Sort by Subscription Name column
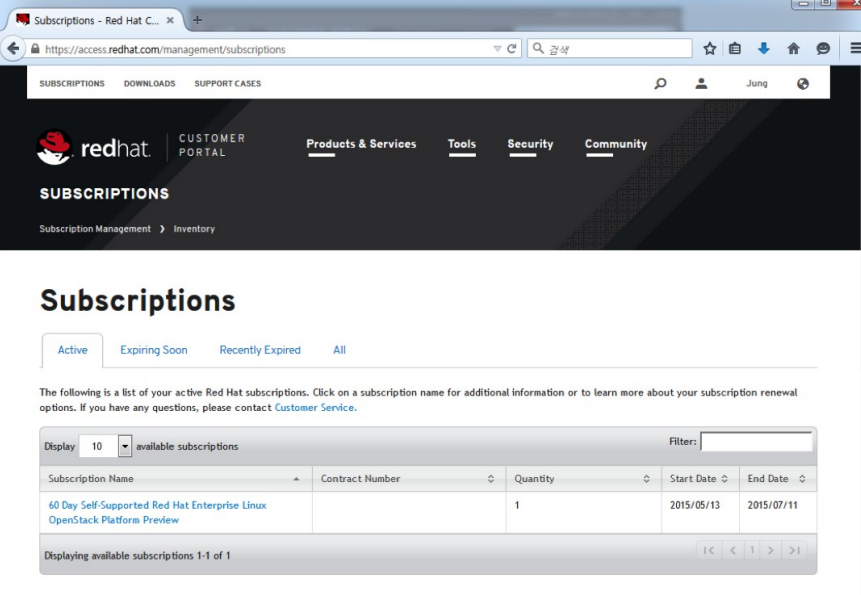This screenshot has height=595, width=861. pyautogui.click(x=176, y=479)
